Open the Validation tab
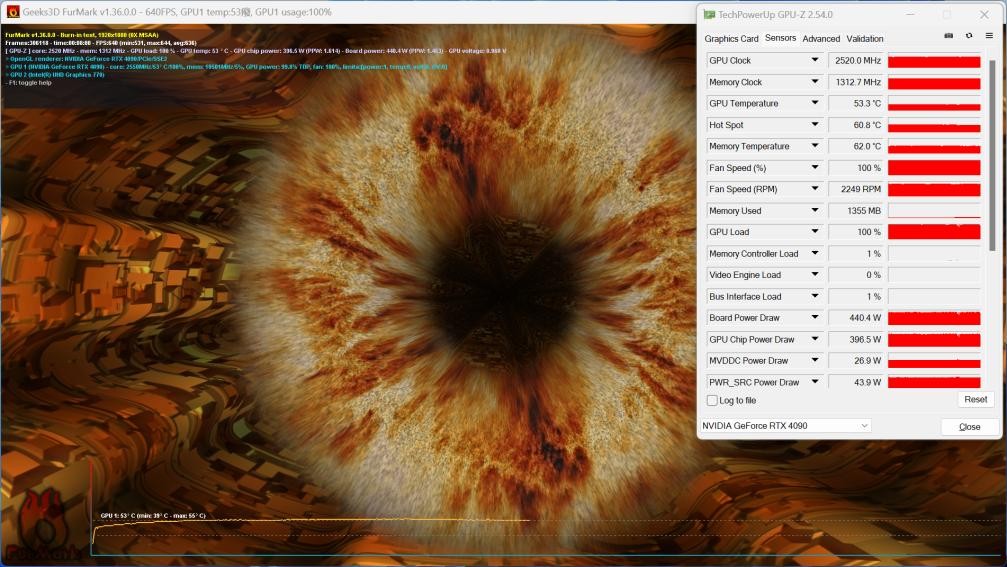Screen dimensions: 1007x567 pyautogui.click(x=865, y=39)
